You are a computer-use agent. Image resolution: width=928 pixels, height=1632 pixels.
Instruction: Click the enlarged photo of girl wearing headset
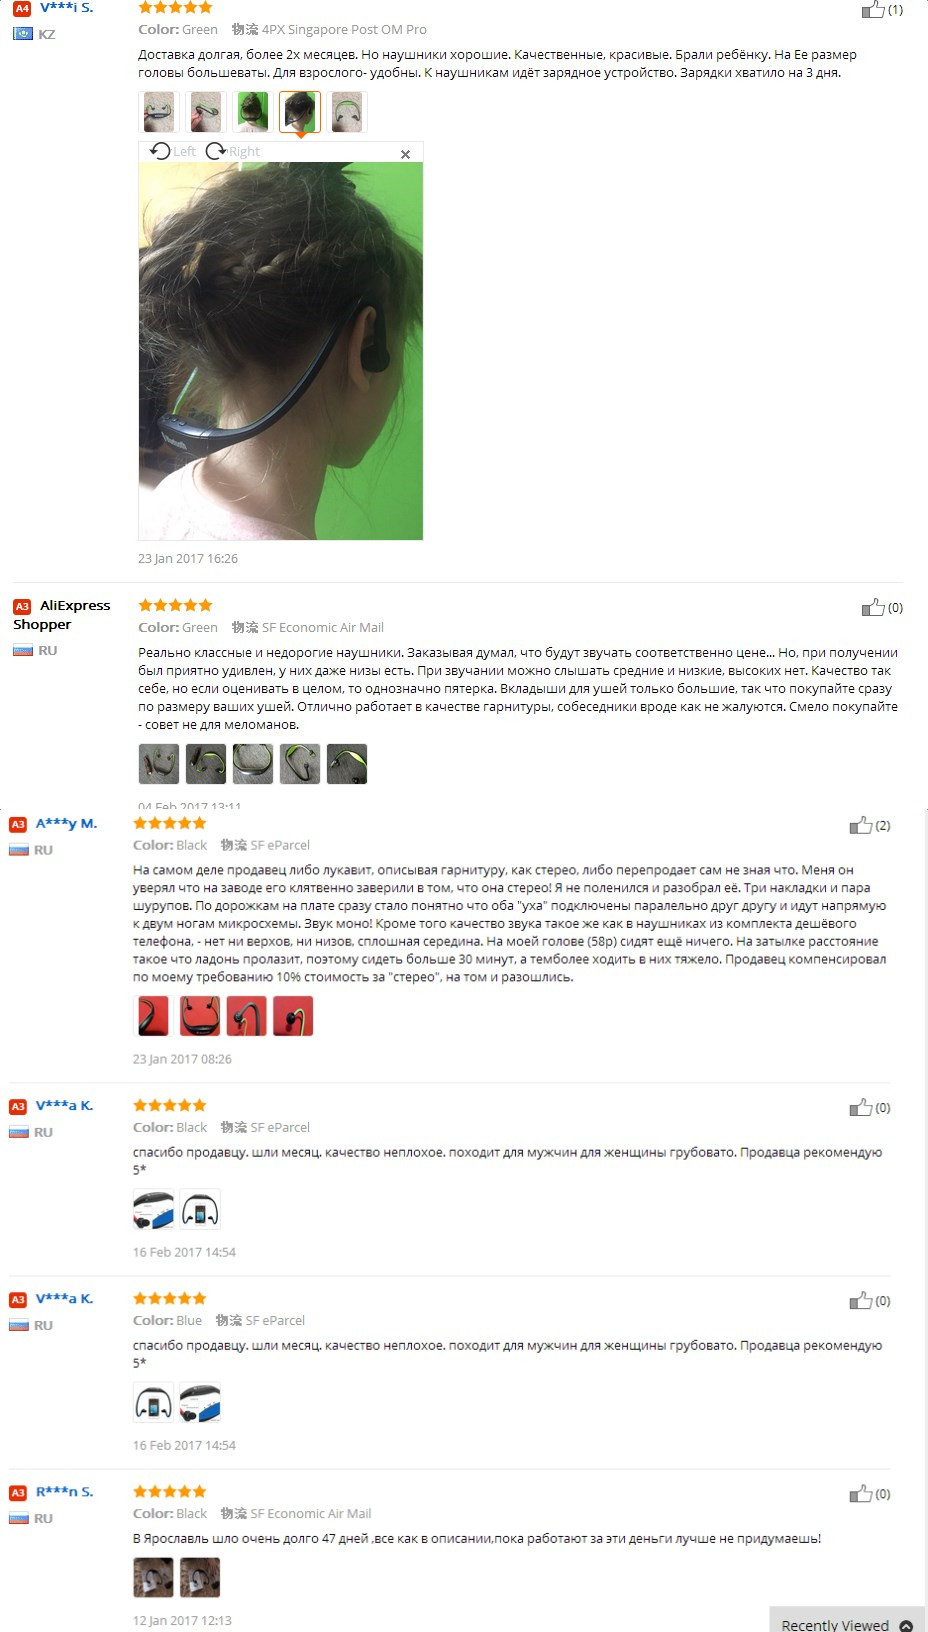click(x=280, y=351)
